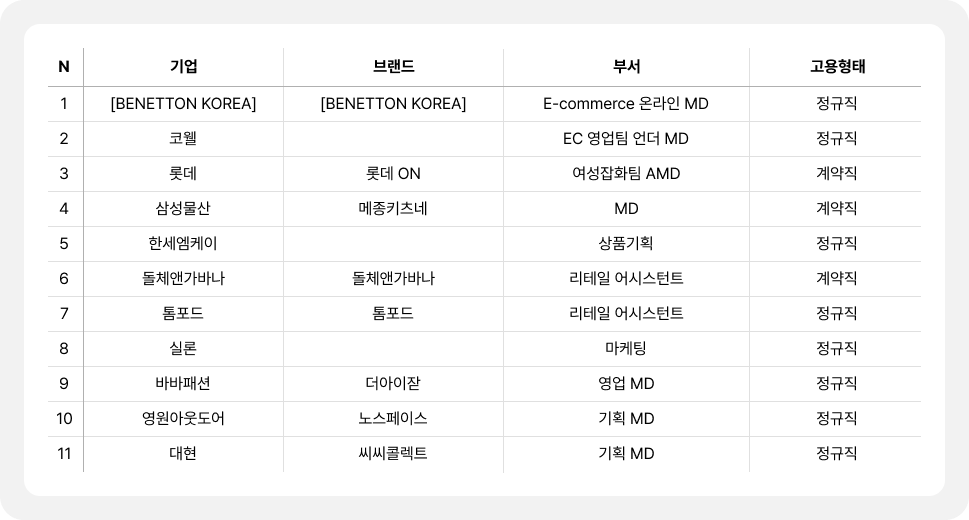Viewport: 969px width, 520px height.
Task: Select the 마케팅 department cell
Action: 626,348
